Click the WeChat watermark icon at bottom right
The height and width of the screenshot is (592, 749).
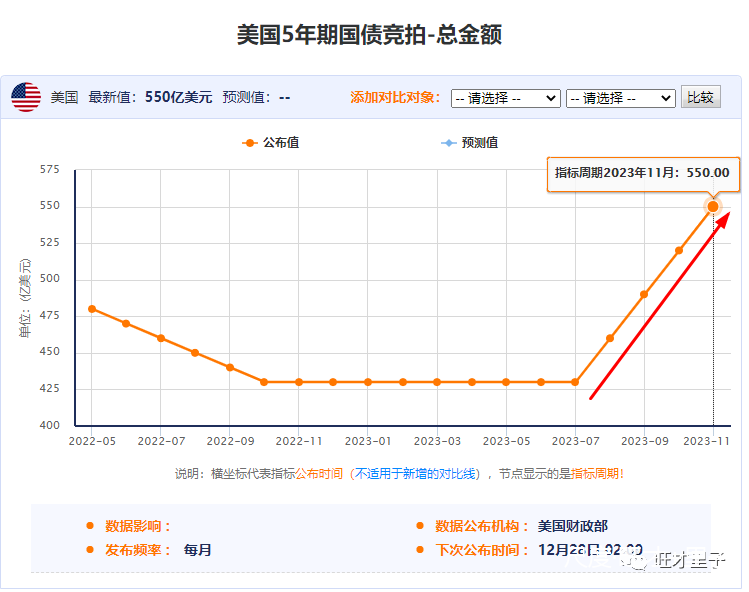coord(637,561)
